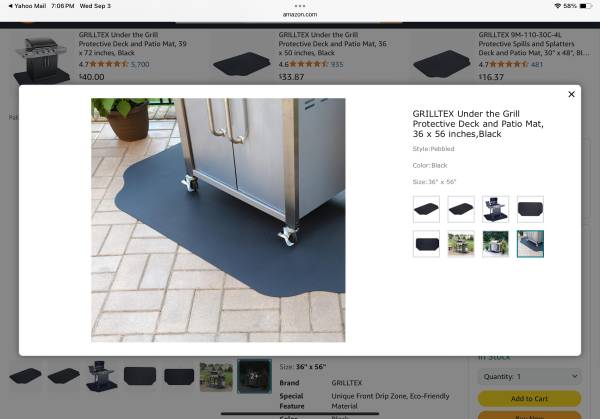This screenshot has height=419, width=600.
Task: View the backyard patio grill thumbnail in popup
Action: (461, 244)
